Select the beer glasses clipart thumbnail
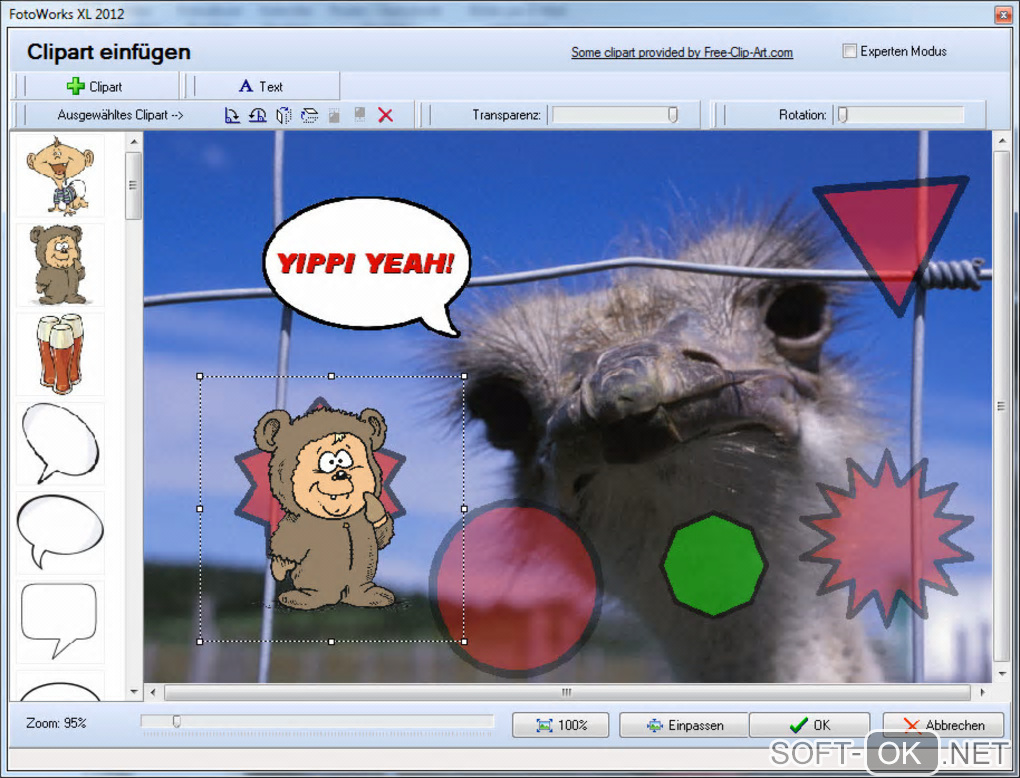The image size is (1020, 778). (60, 355)
